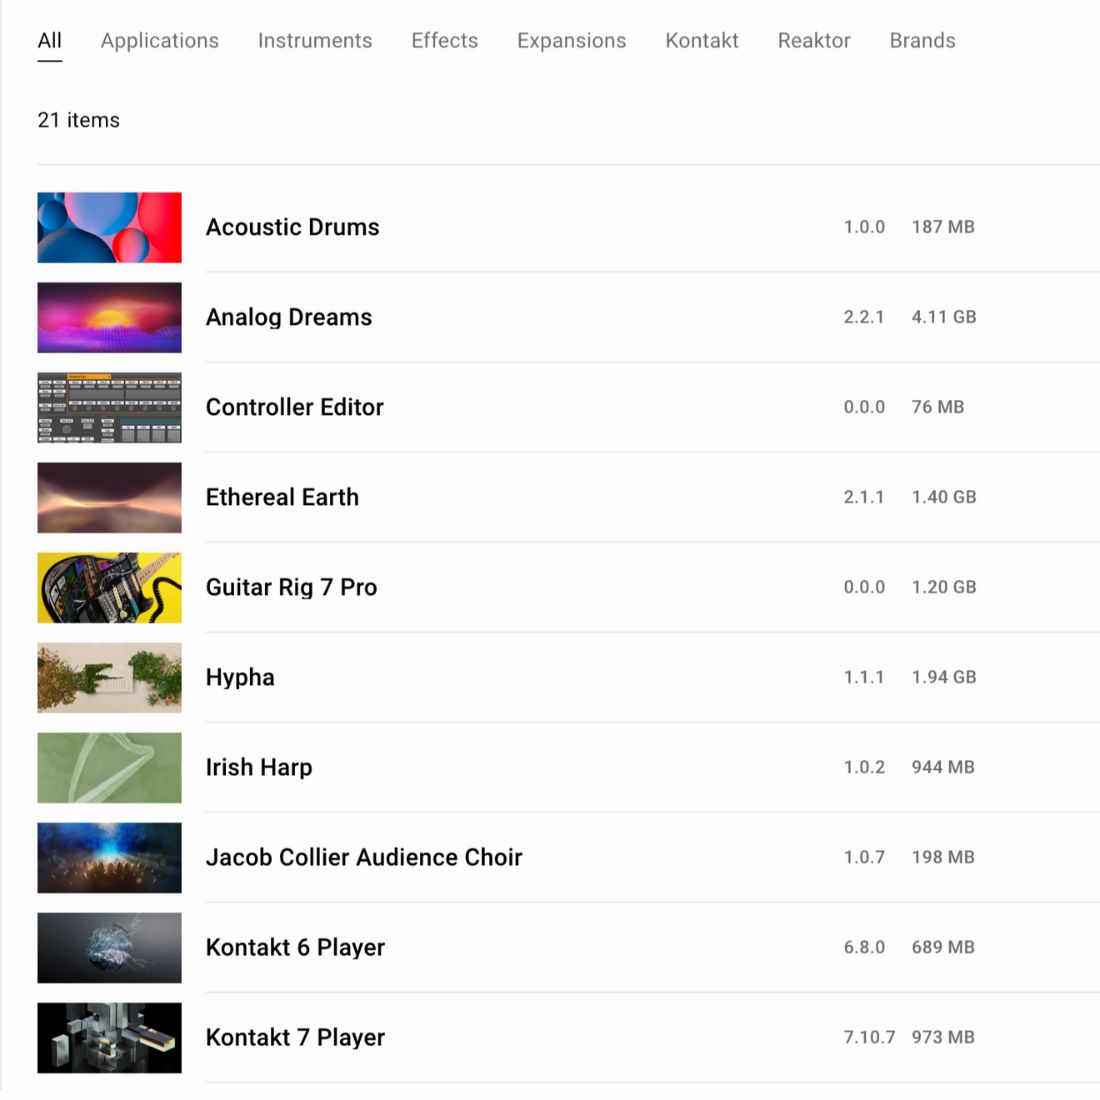Click the 198 MB size value
Screen dimensions: 1100x1100
click(x=943, y=857)
